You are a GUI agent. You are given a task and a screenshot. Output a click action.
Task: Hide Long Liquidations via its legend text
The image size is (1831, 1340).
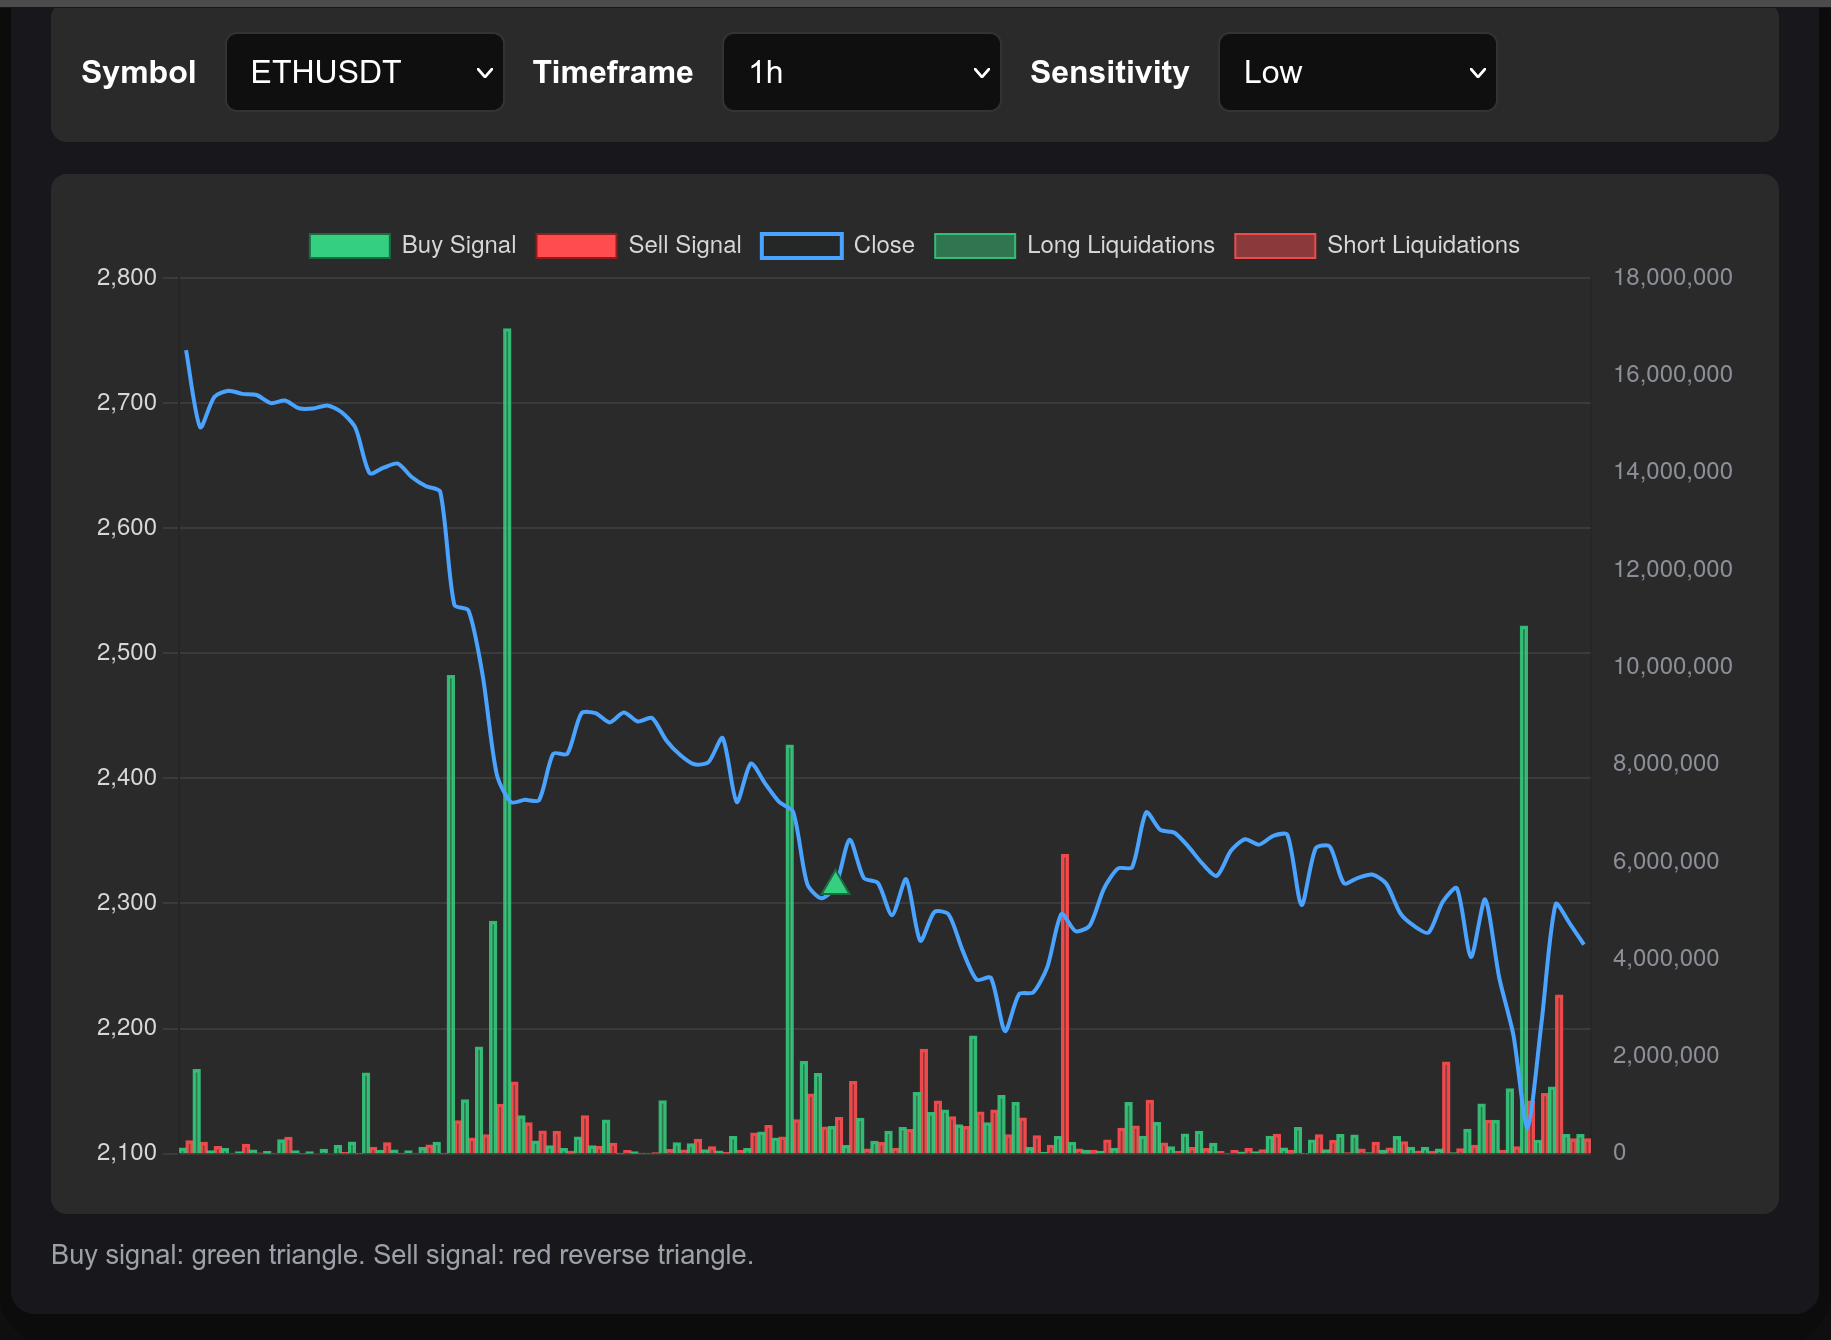(x=1120, y=246)
